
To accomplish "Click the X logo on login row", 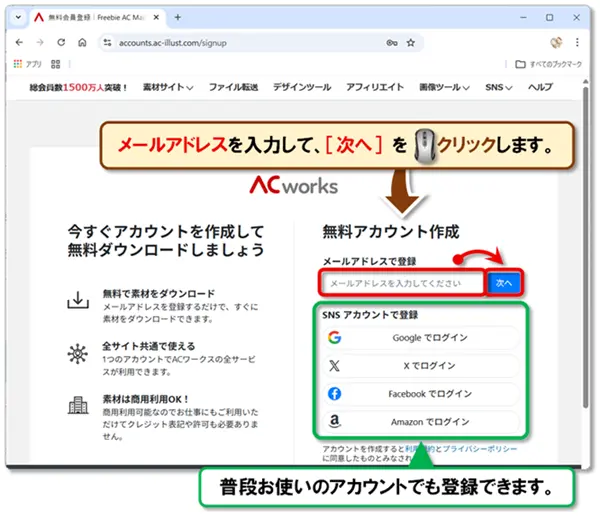I will pyautogui.click(x=334, y=366).
